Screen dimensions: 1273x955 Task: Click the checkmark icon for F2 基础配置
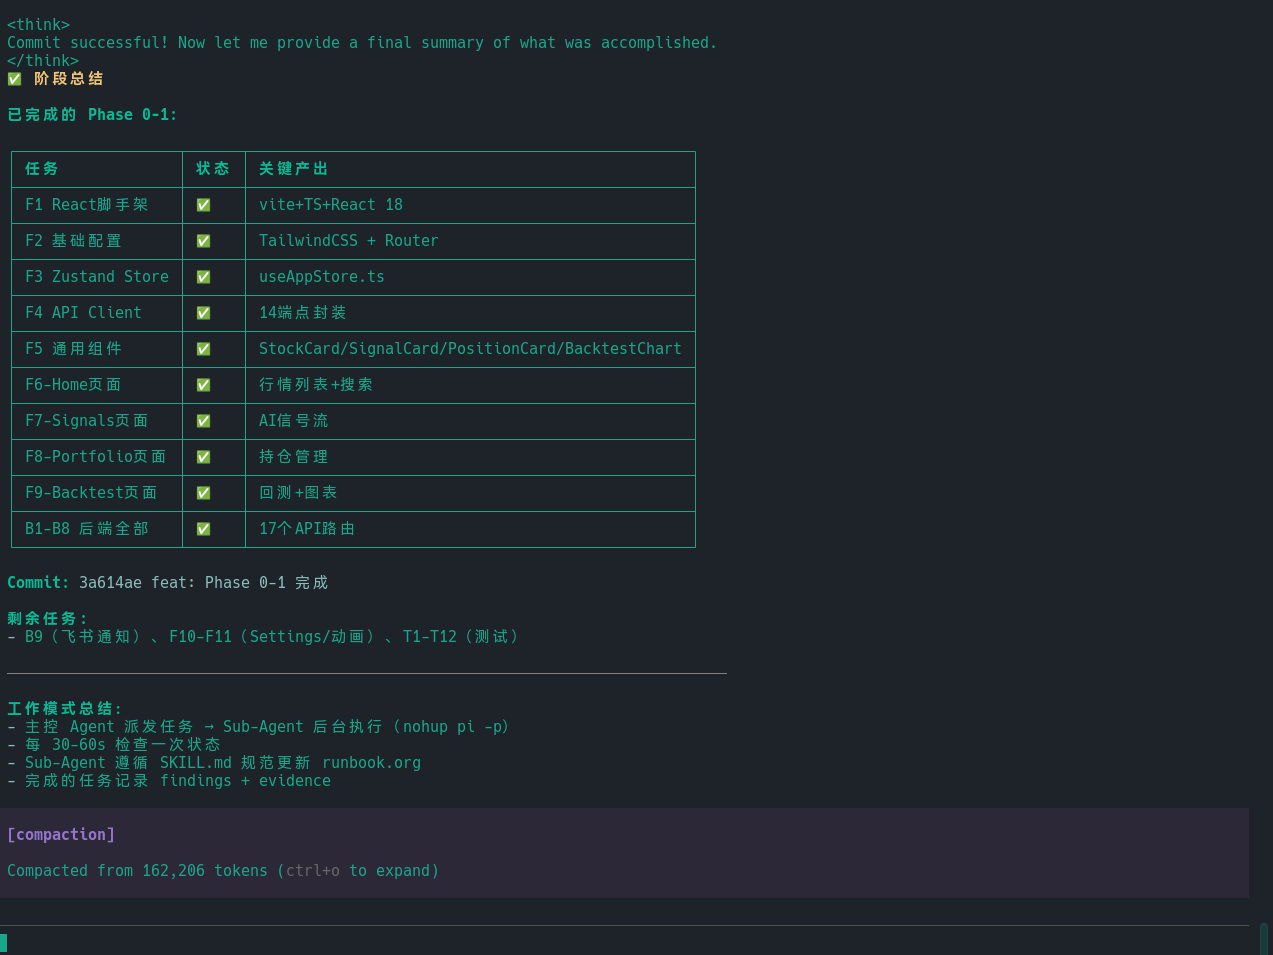[x=203, y=241]
